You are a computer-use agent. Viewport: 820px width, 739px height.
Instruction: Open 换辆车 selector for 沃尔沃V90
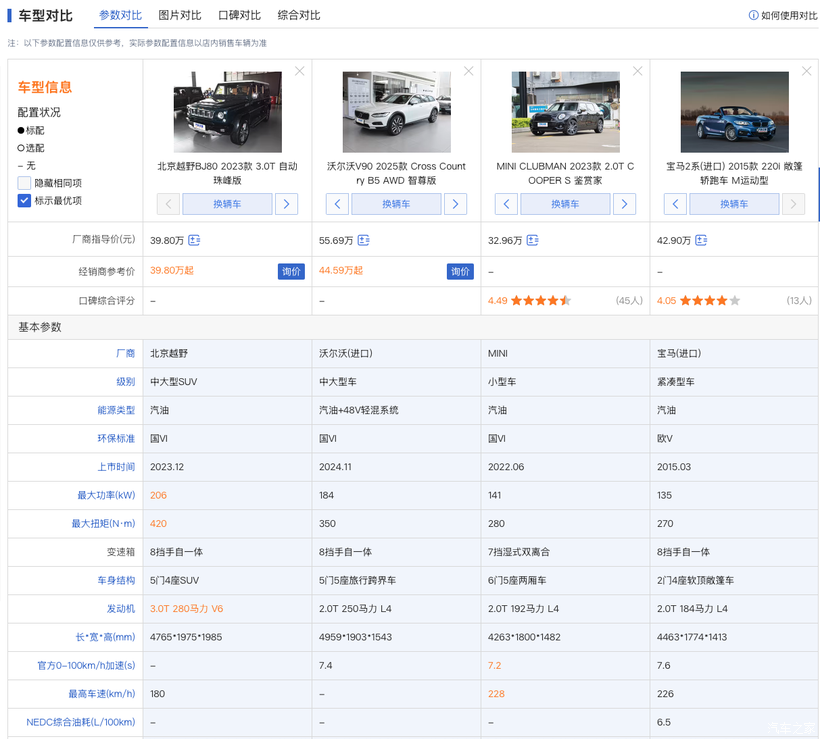(396, 204)
